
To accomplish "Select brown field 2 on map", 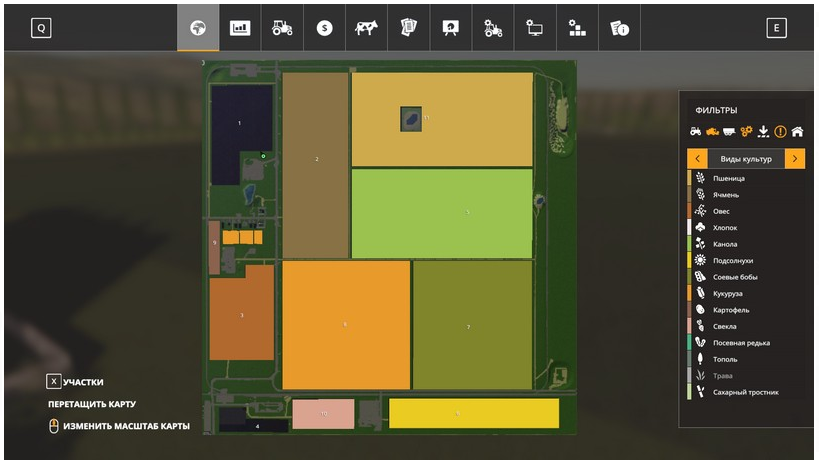I will tap(315, 165).
